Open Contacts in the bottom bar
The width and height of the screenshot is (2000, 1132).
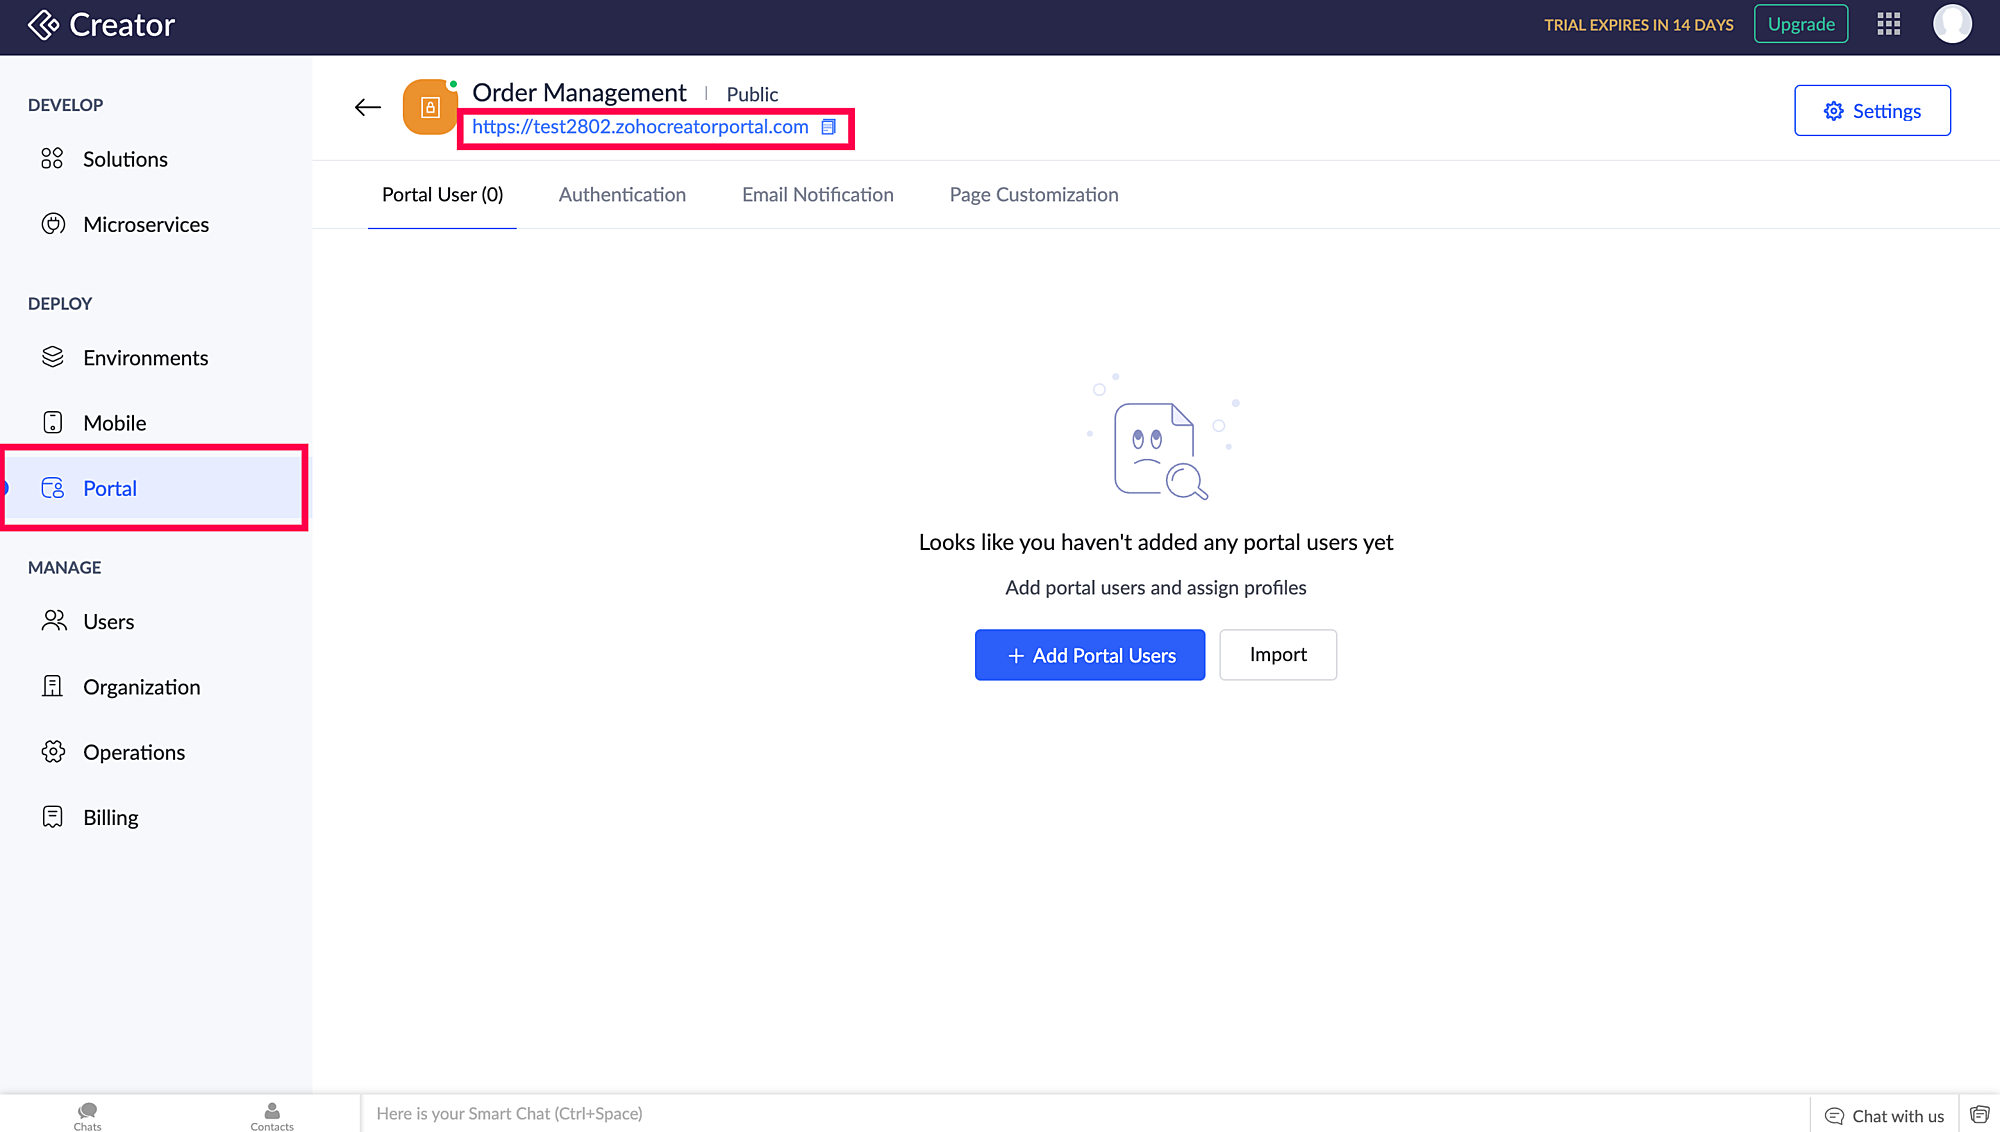tap(271, 1115)
